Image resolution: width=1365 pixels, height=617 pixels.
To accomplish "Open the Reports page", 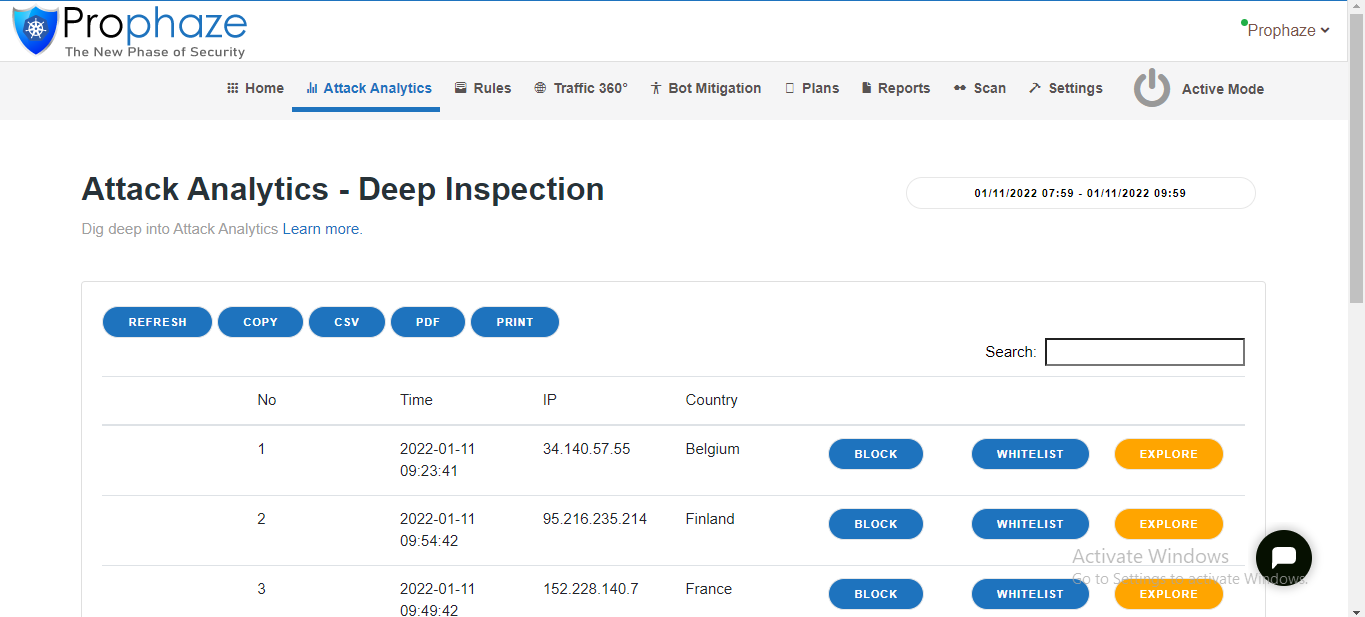I will pyautogui.click(x=895, y=88).
